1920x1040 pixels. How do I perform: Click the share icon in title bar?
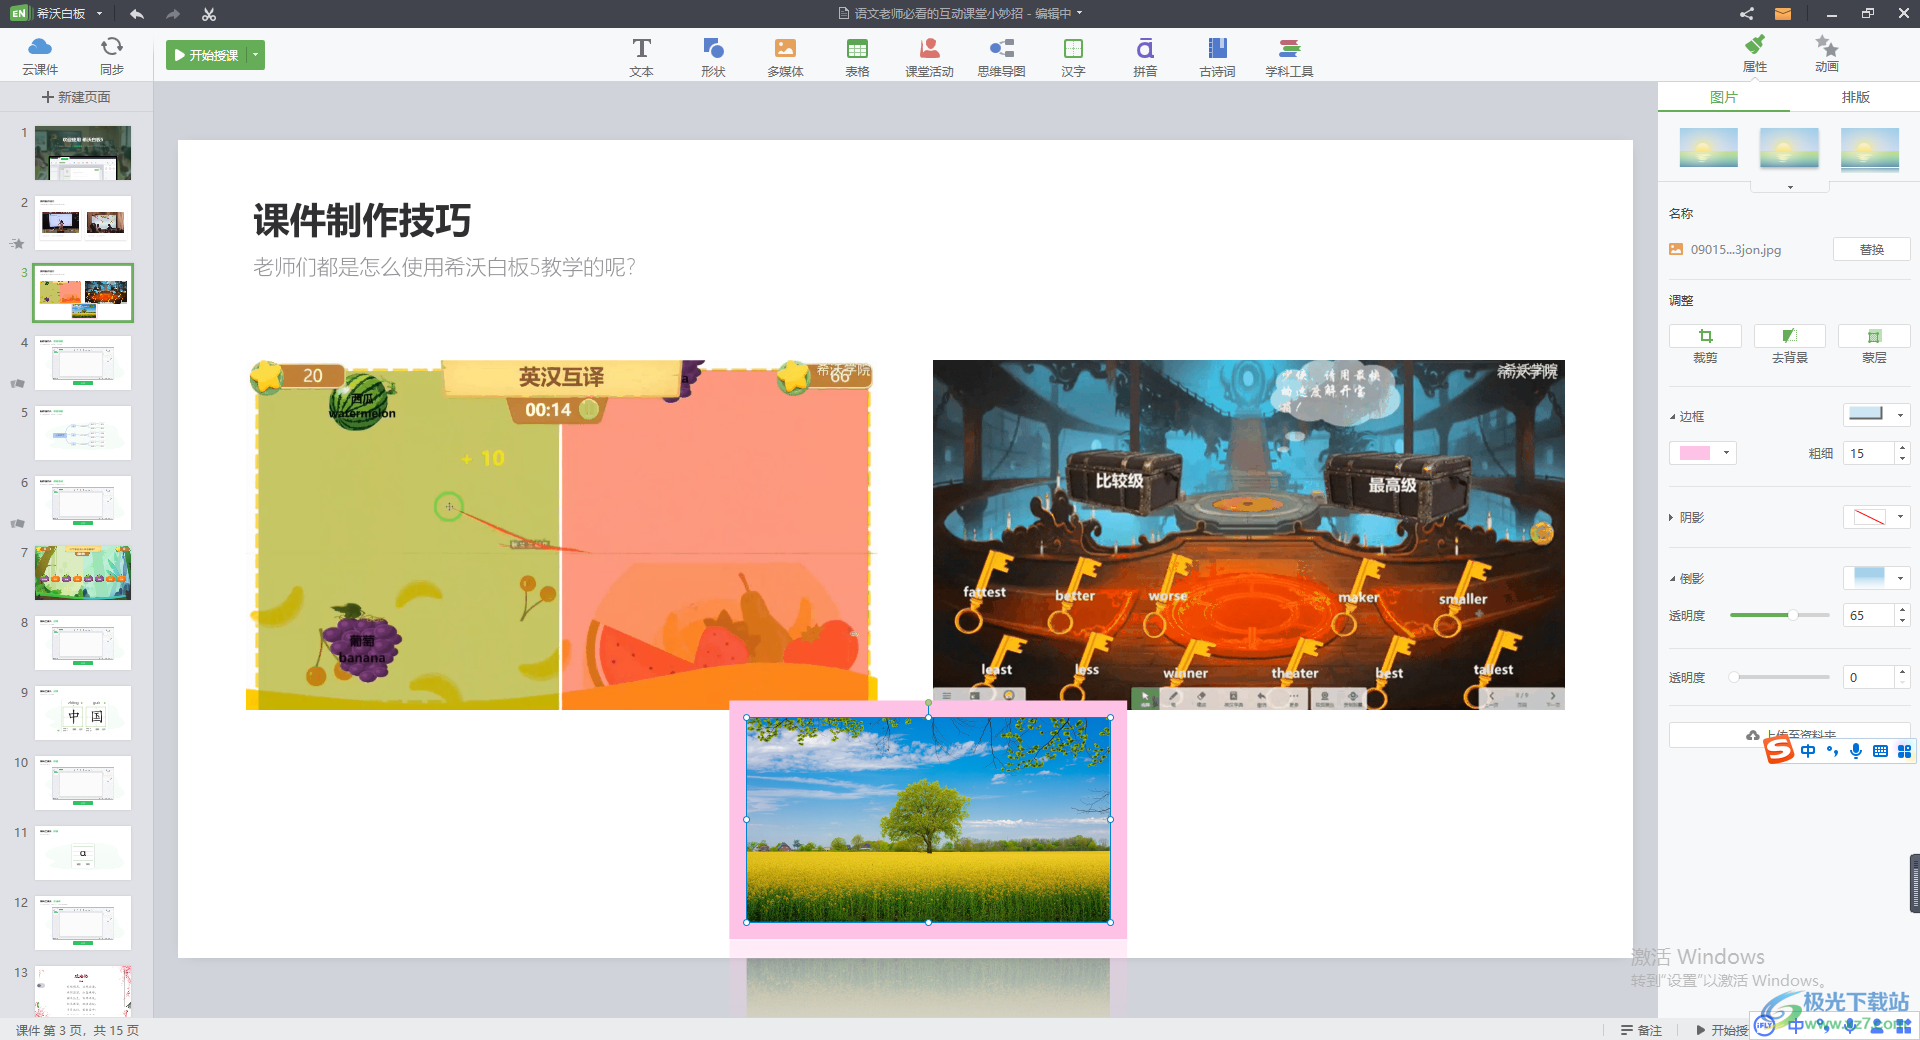tap(1746, 14)
